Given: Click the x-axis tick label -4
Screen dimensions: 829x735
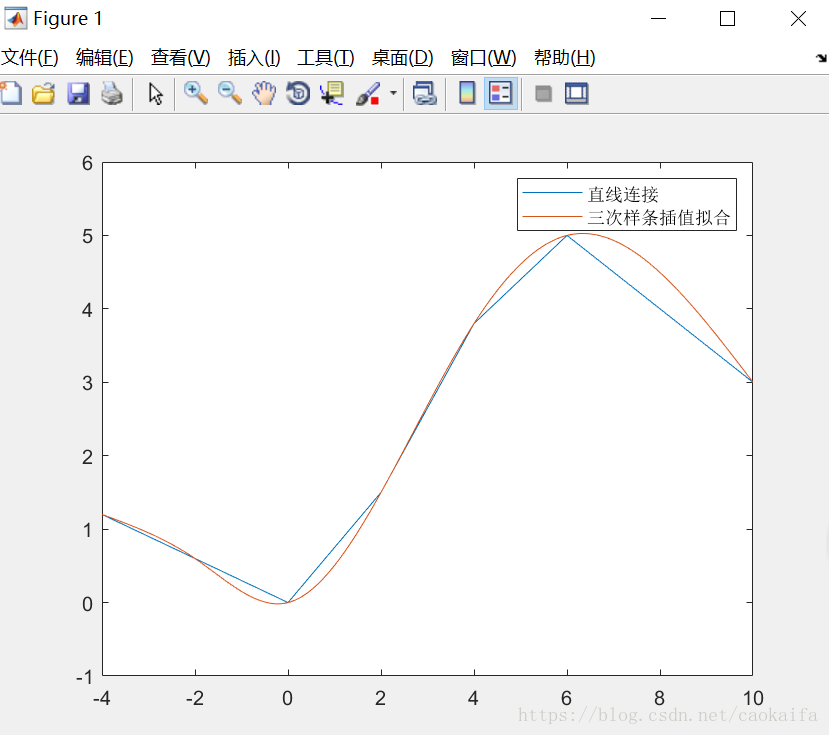Looking at the screenshot, I should [102, 699].
